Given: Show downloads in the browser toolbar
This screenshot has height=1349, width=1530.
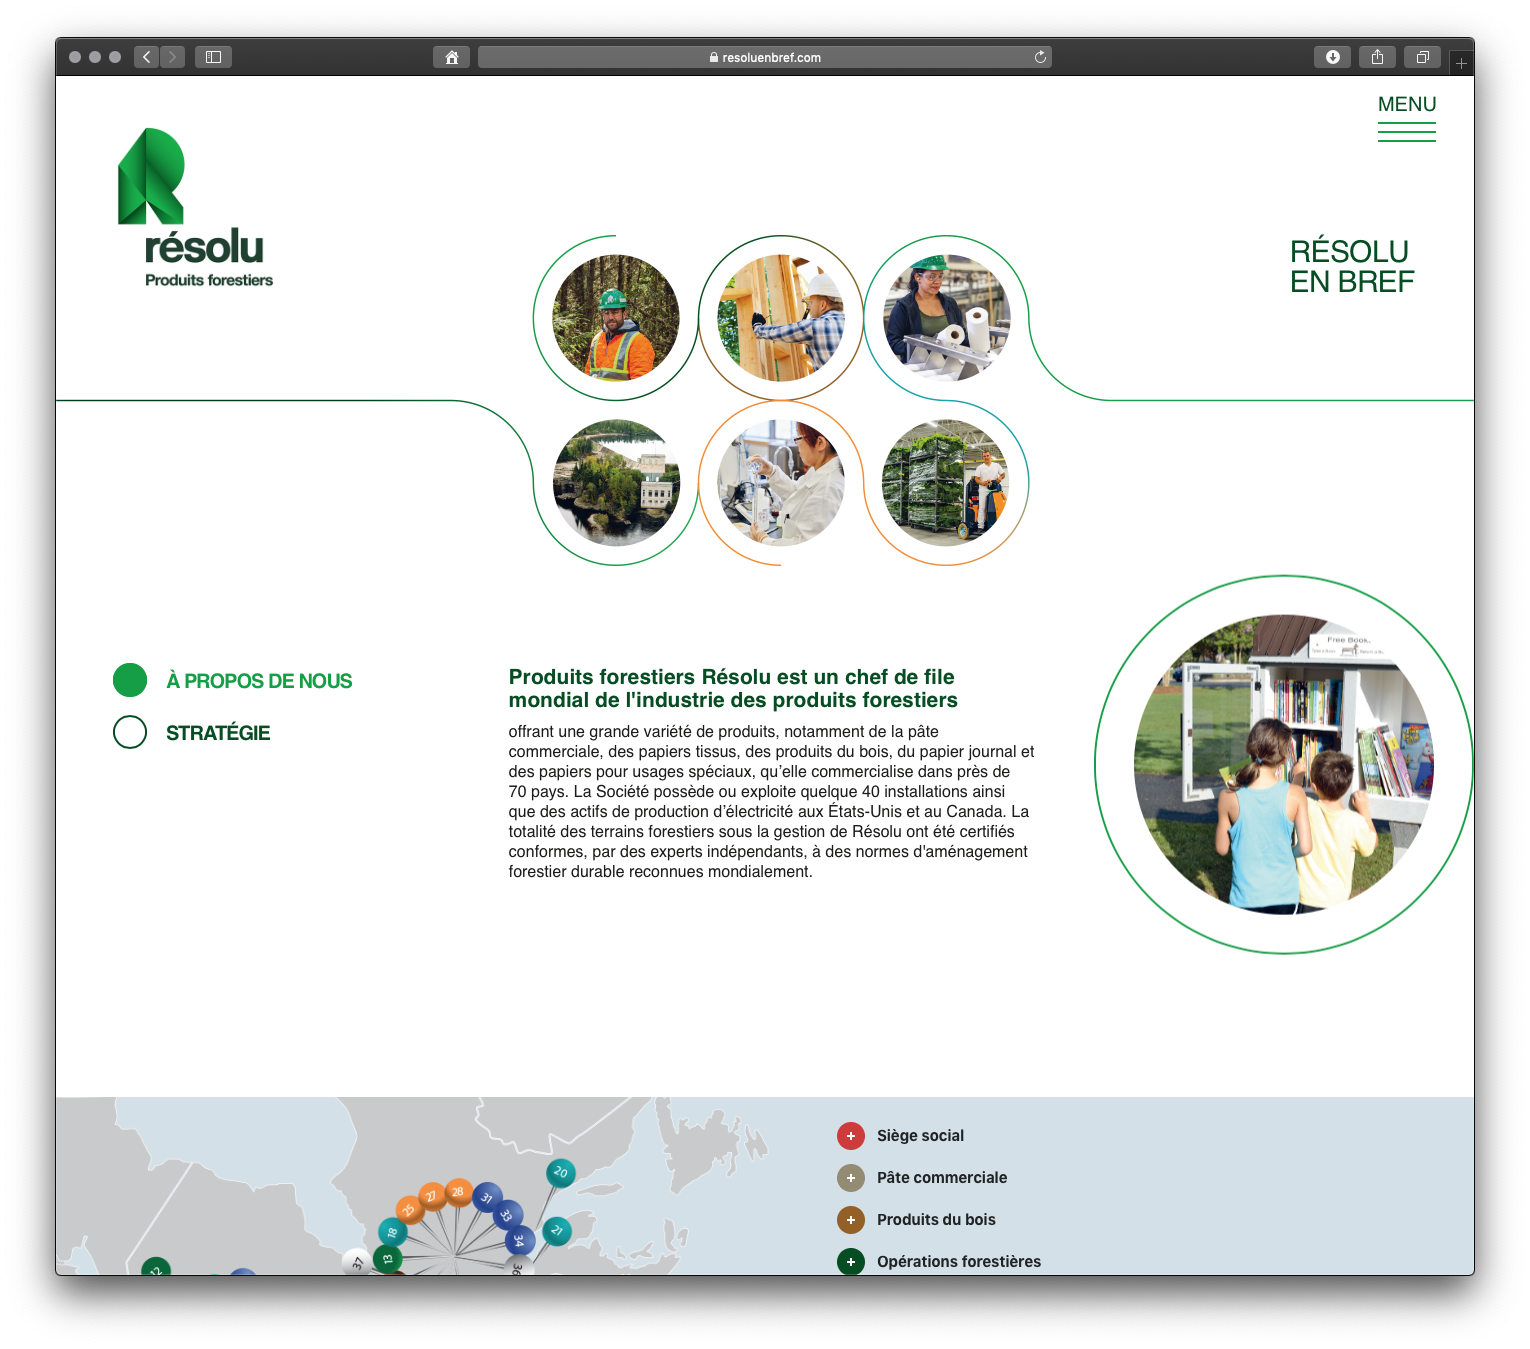Looking at the screenshot, I should coord(1332,57).
